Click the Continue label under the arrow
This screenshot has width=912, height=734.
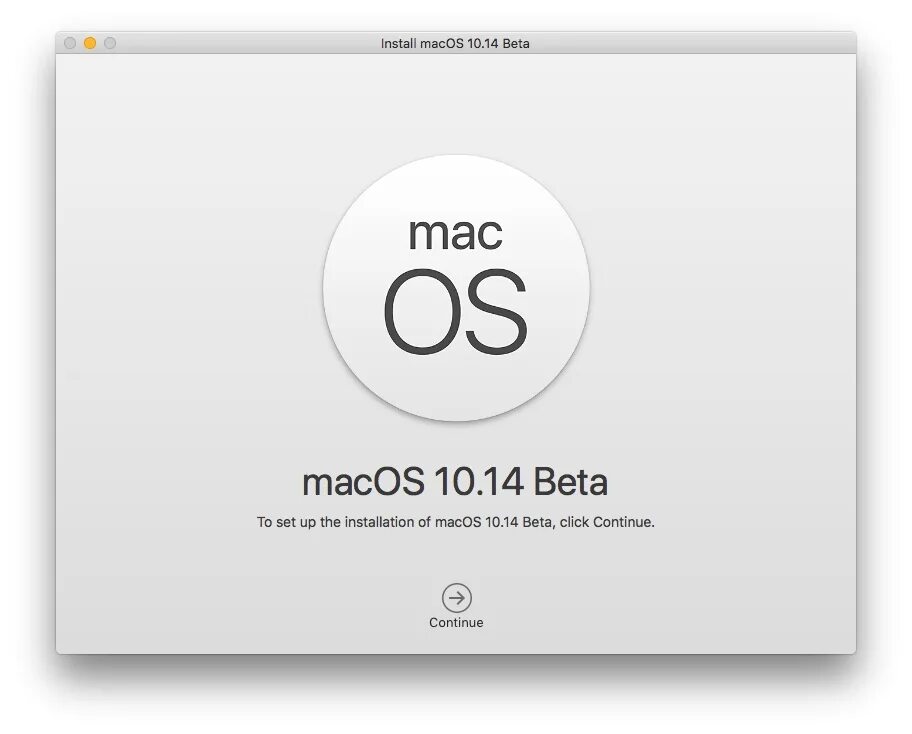pos(456,622)
